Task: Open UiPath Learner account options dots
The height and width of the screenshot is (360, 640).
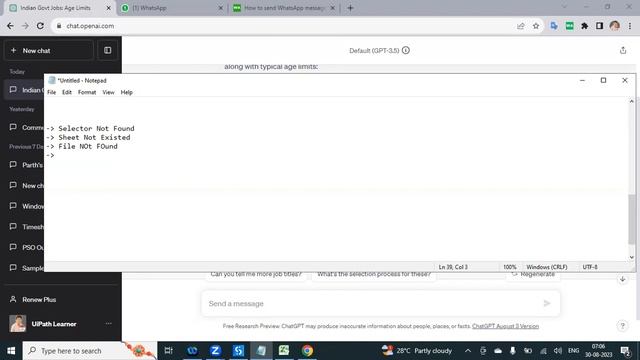Action: 108,324
